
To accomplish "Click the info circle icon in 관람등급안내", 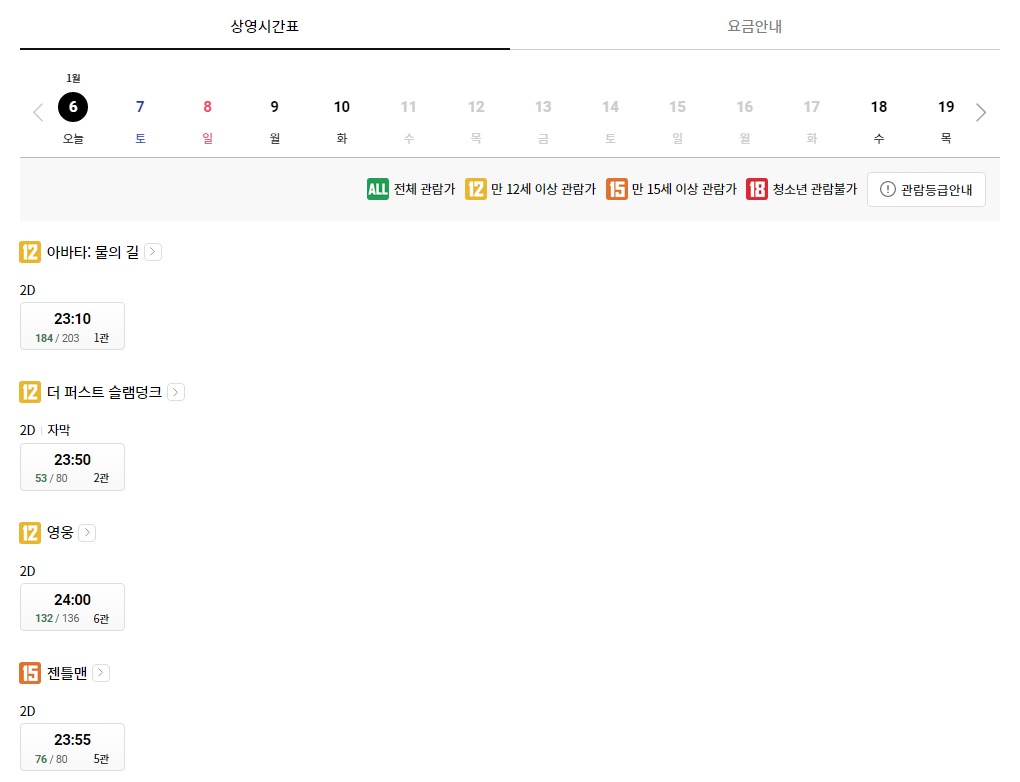I will pyautogui.click(x=887, y=189).
